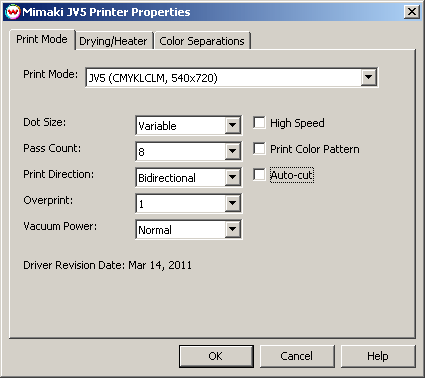Switch to the Color Separations tab
425x378 pixels.
click(x=202, y=41)
